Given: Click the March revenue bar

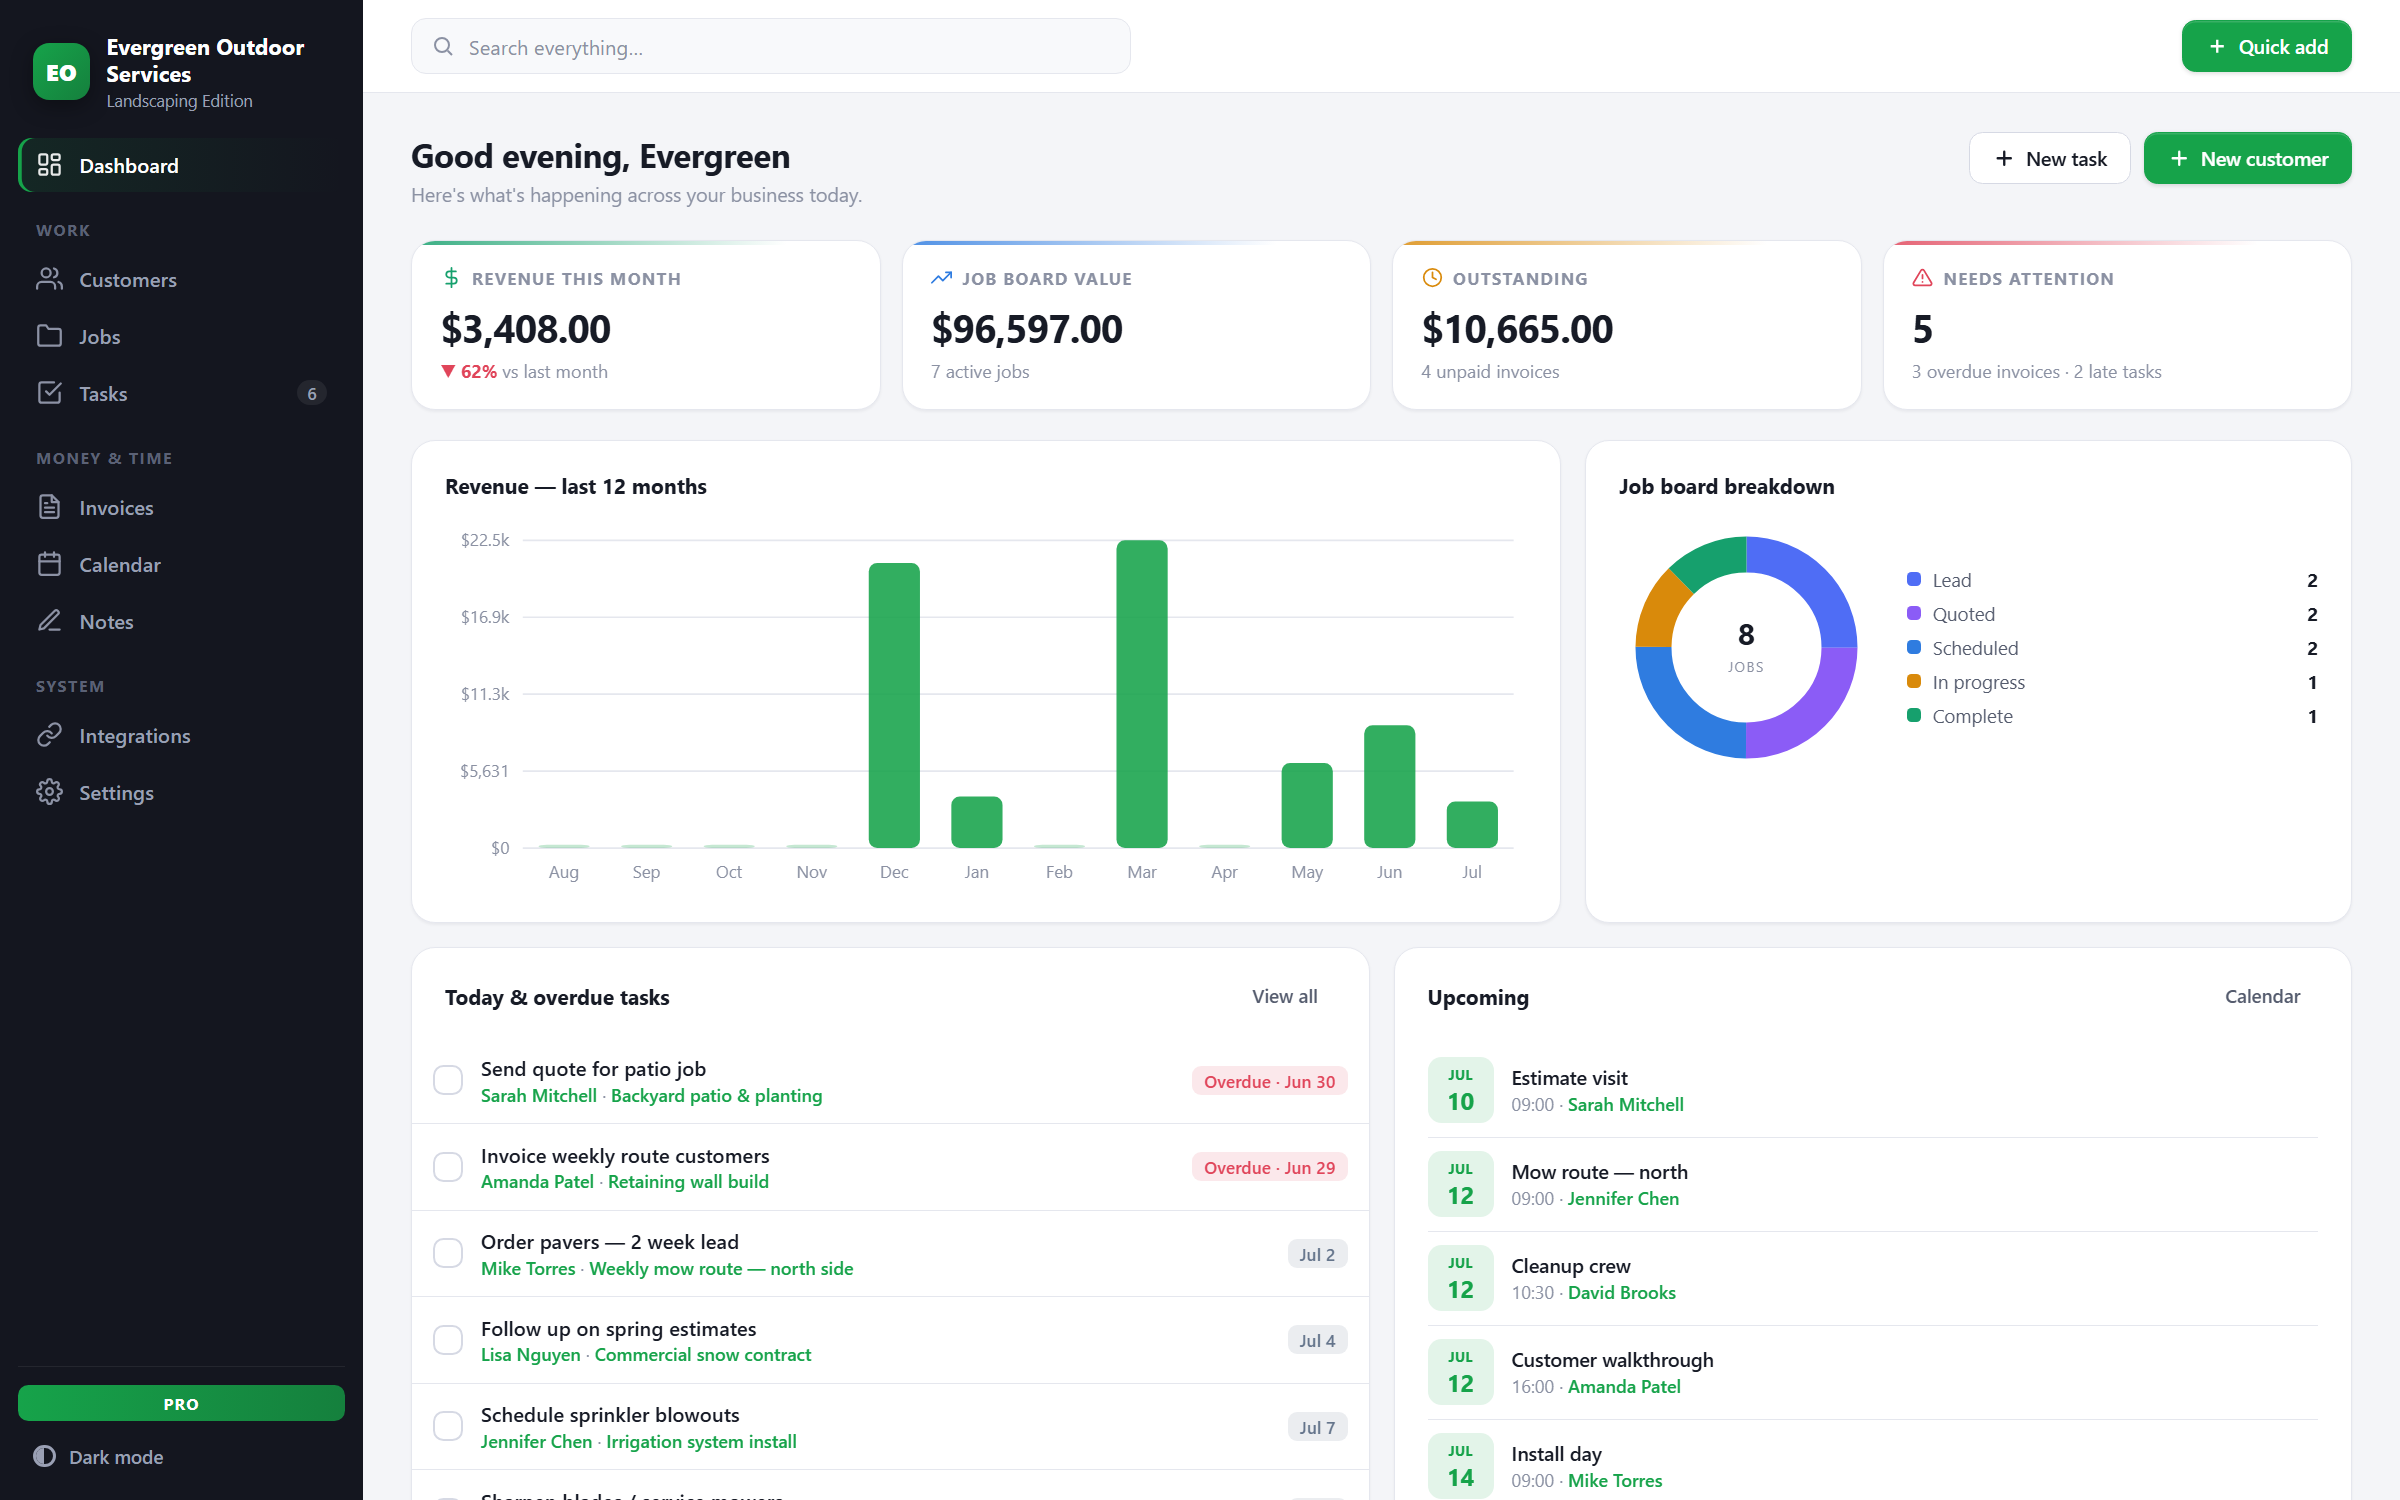Looking at the screenshot, I should point(1141,693).
